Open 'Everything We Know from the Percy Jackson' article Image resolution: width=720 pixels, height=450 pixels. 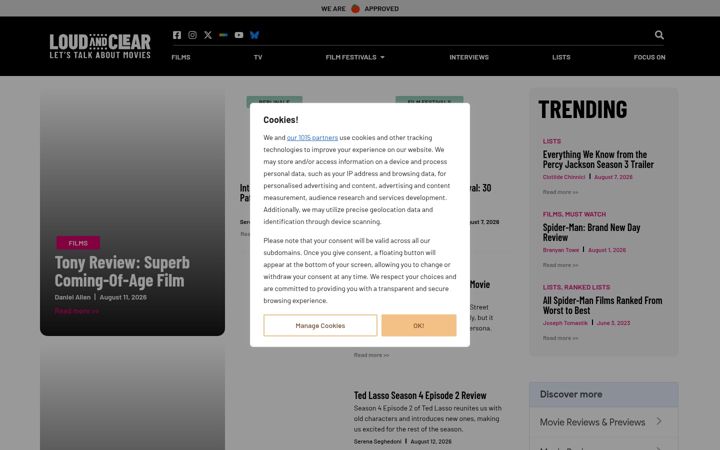pos(598,159)
